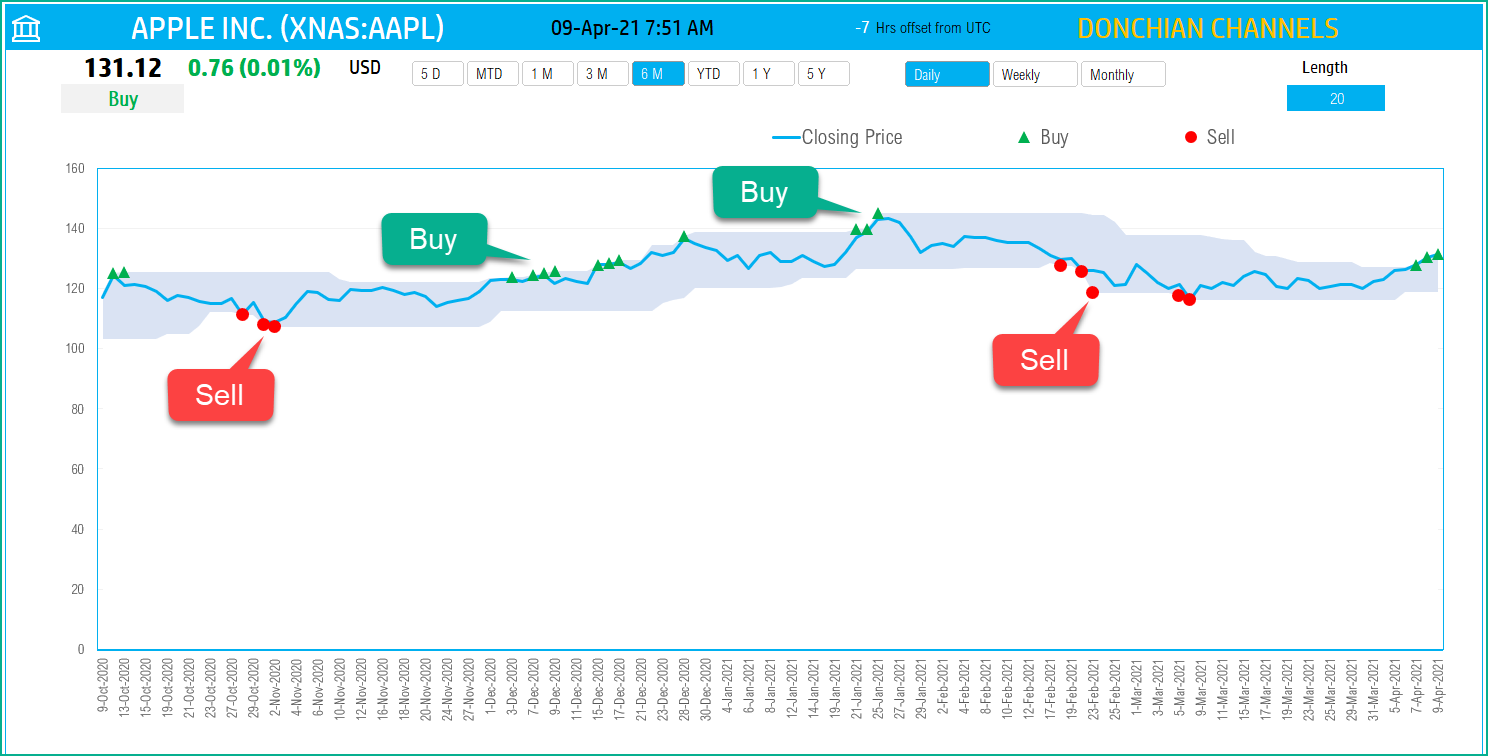Viewport: 1488px width, 756px height.
Task: Choose the 3 M range button
Action: tap(603, 74)
